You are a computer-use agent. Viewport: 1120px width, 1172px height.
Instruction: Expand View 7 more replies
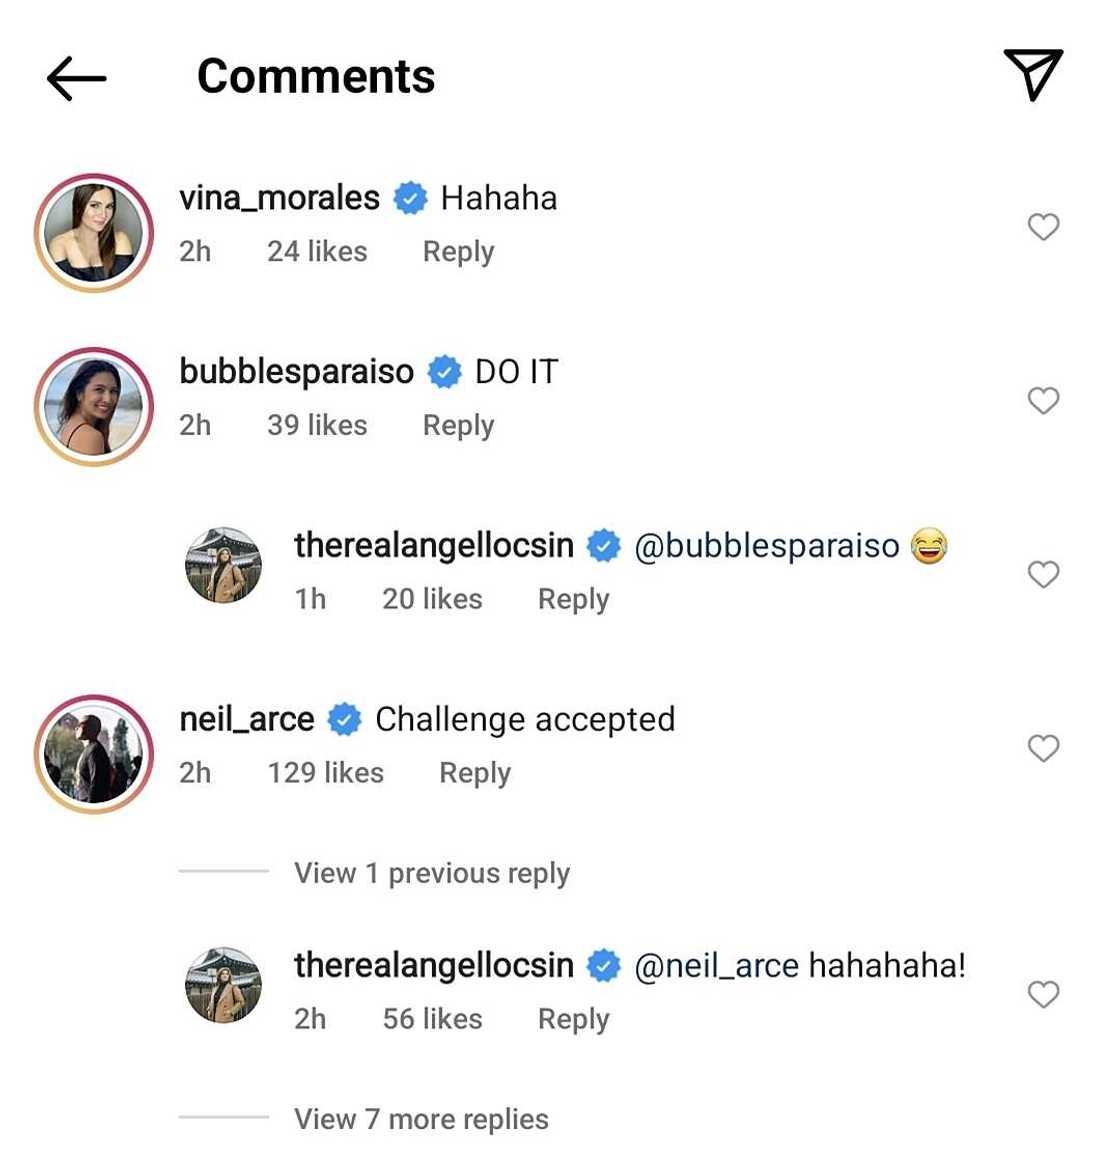tap(421, 1119)
